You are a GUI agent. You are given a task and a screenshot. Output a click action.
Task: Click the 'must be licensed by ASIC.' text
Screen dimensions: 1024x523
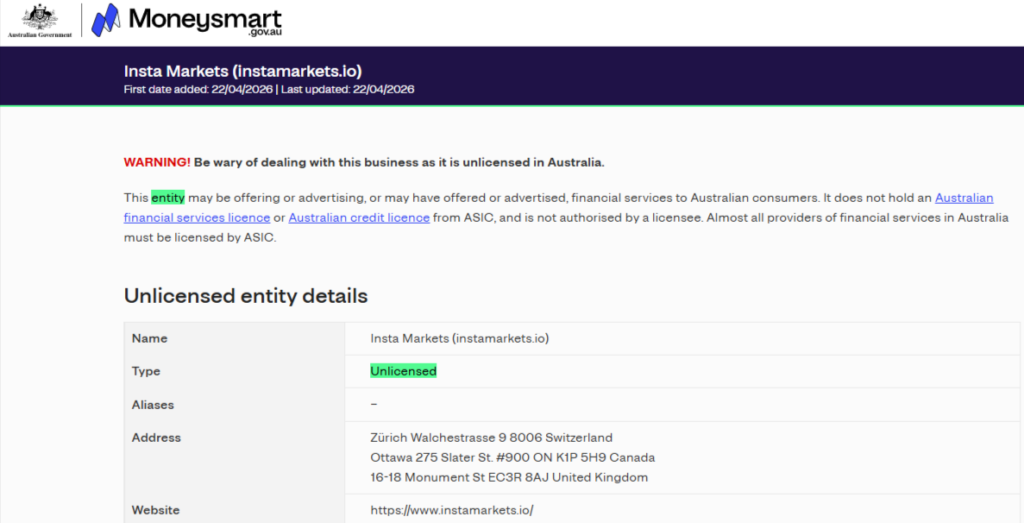coord(200,238)
